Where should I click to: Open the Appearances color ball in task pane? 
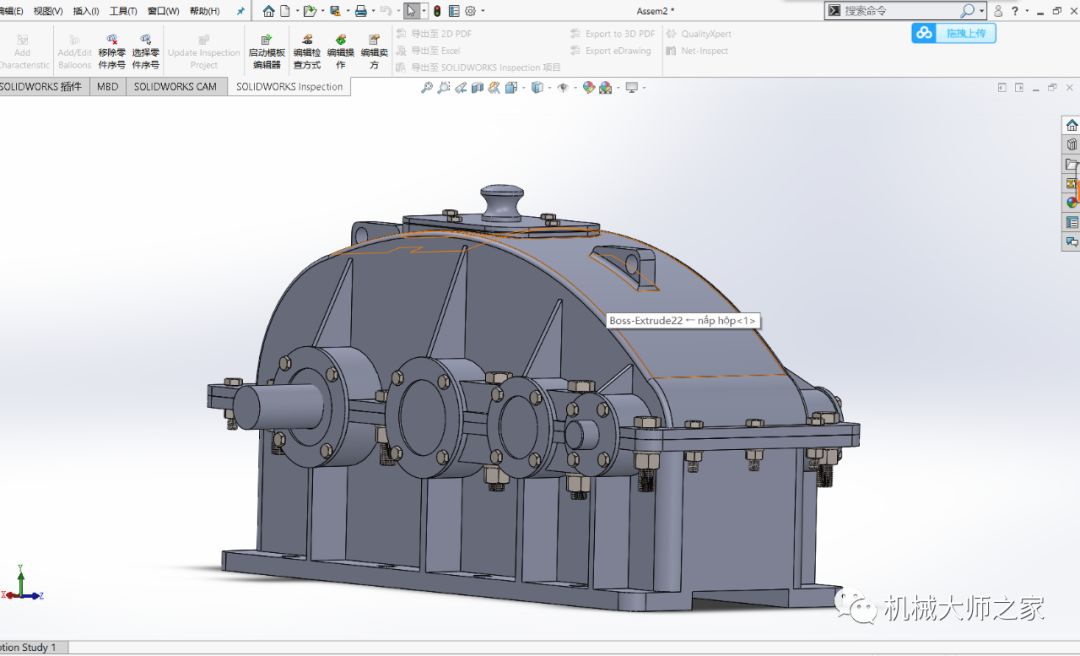(1071, 203)
